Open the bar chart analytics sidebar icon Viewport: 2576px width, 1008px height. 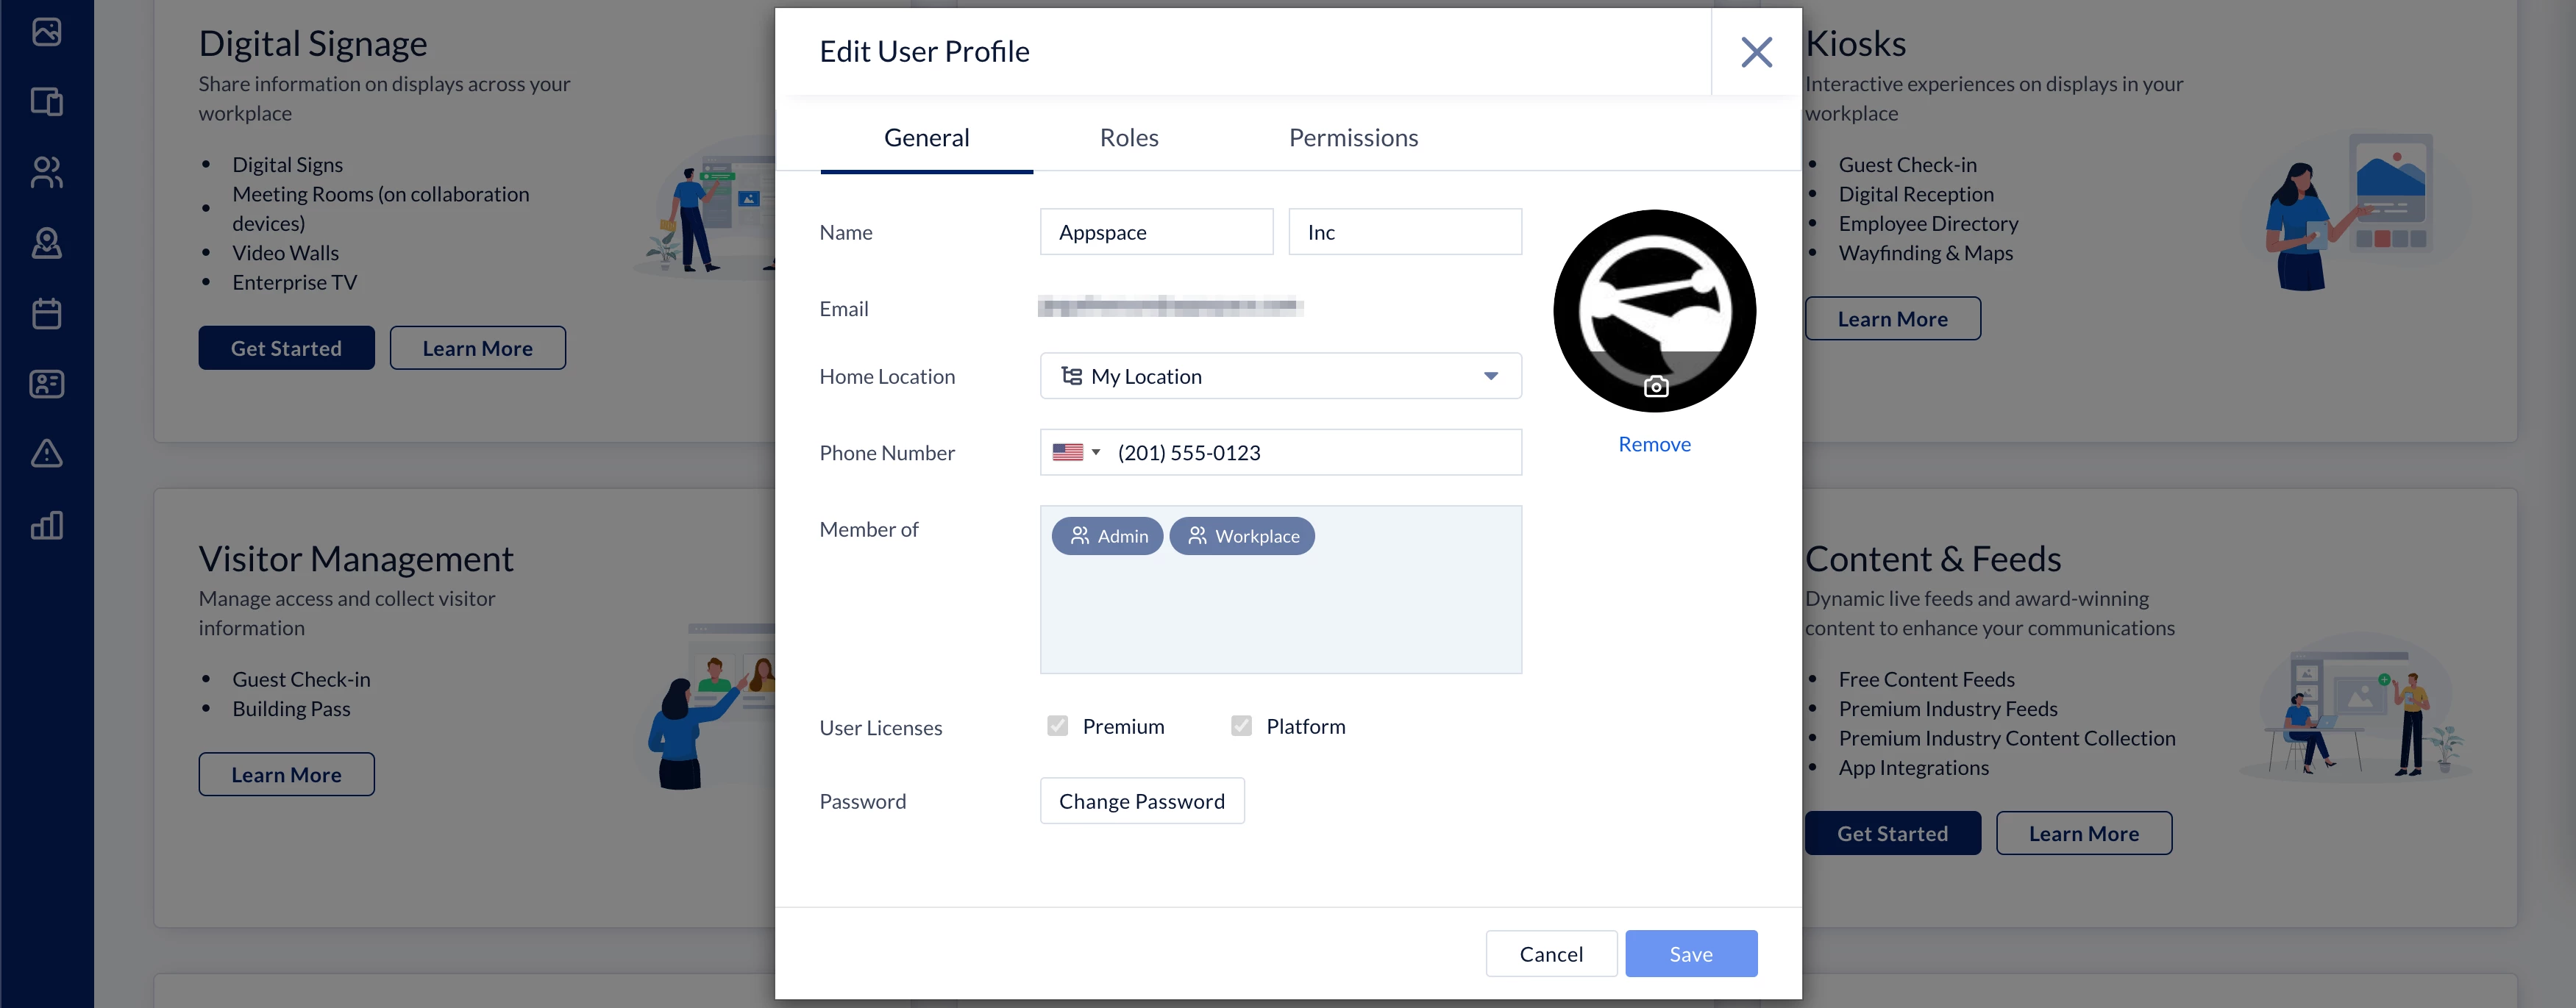point(46,525)
